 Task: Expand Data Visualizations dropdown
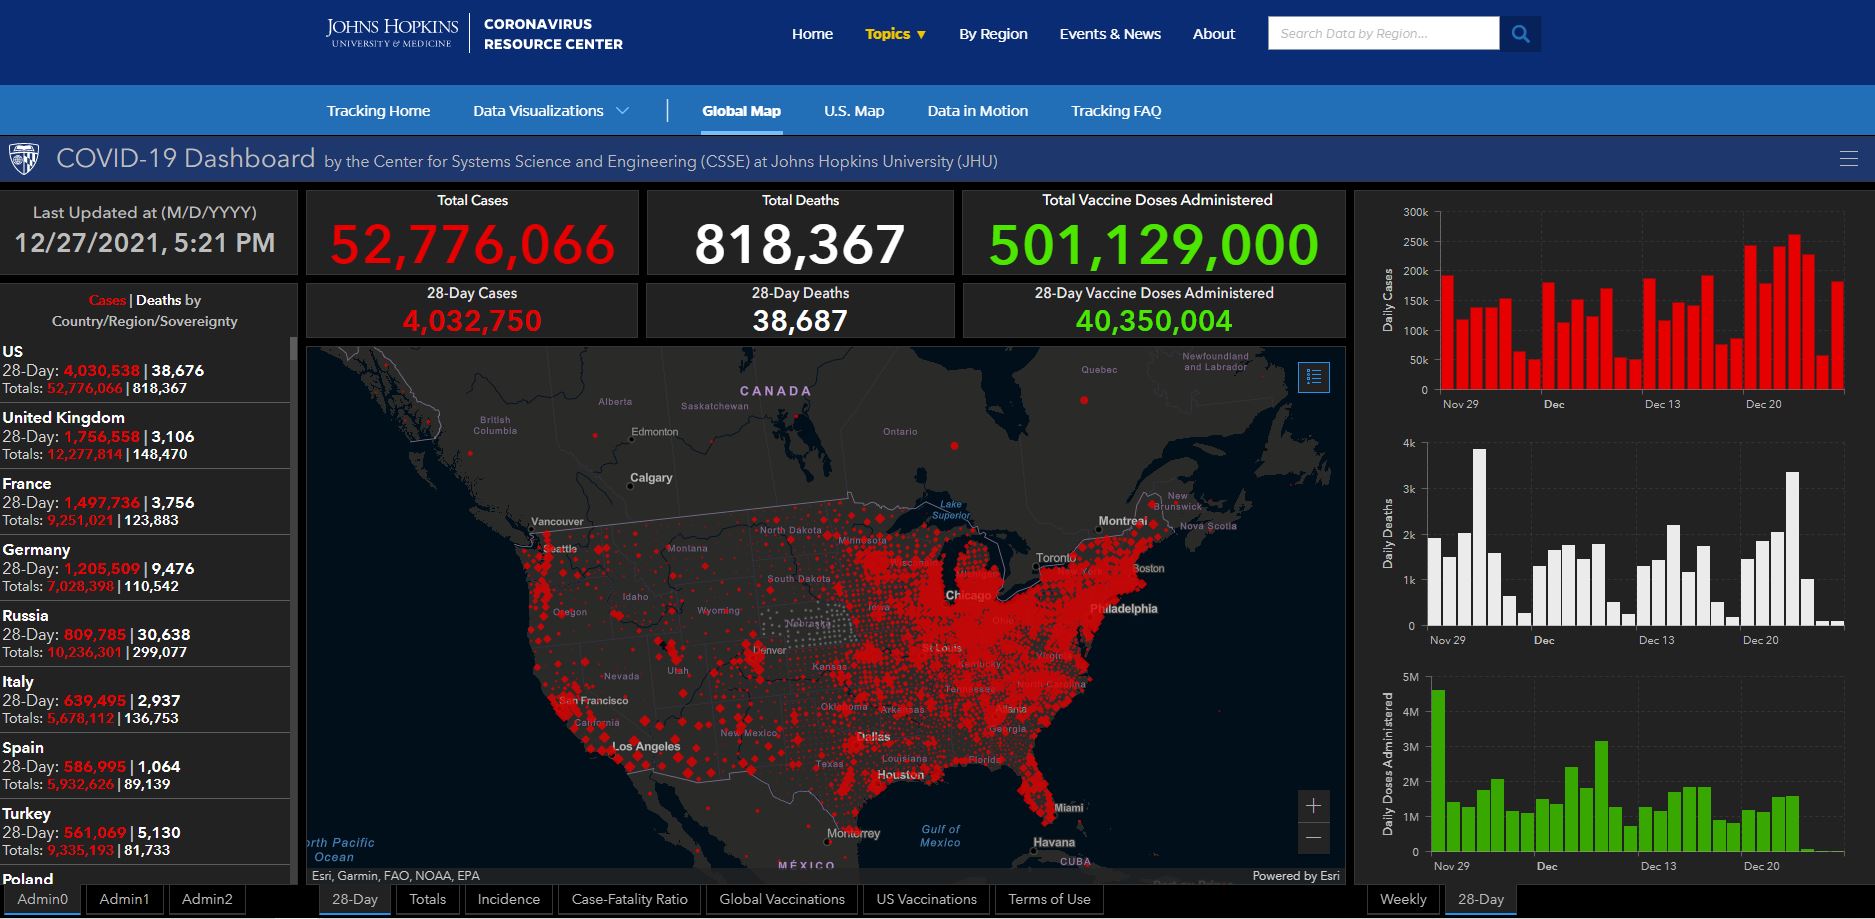[x=551, y=111]
